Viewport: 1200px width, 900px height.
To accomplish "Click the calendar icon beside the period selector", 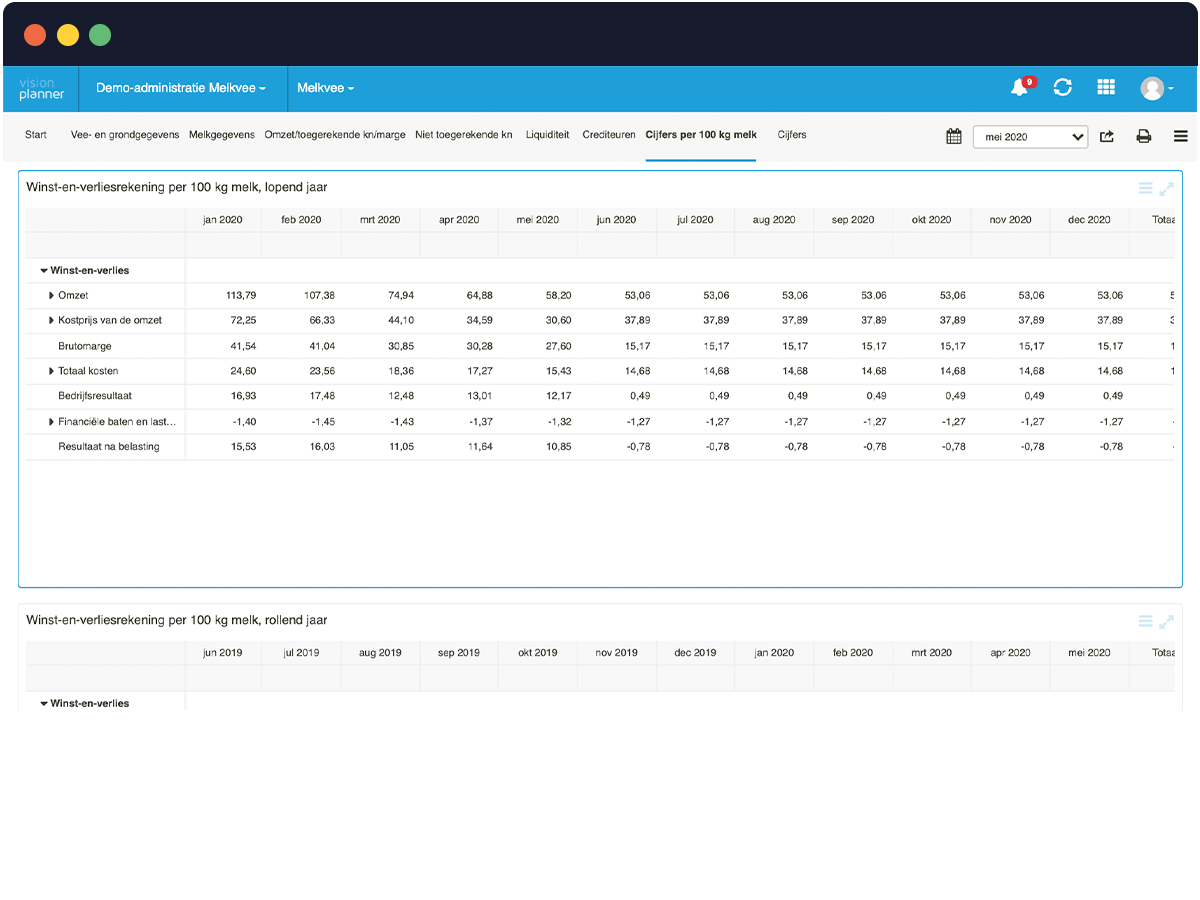I will point(954,136).
